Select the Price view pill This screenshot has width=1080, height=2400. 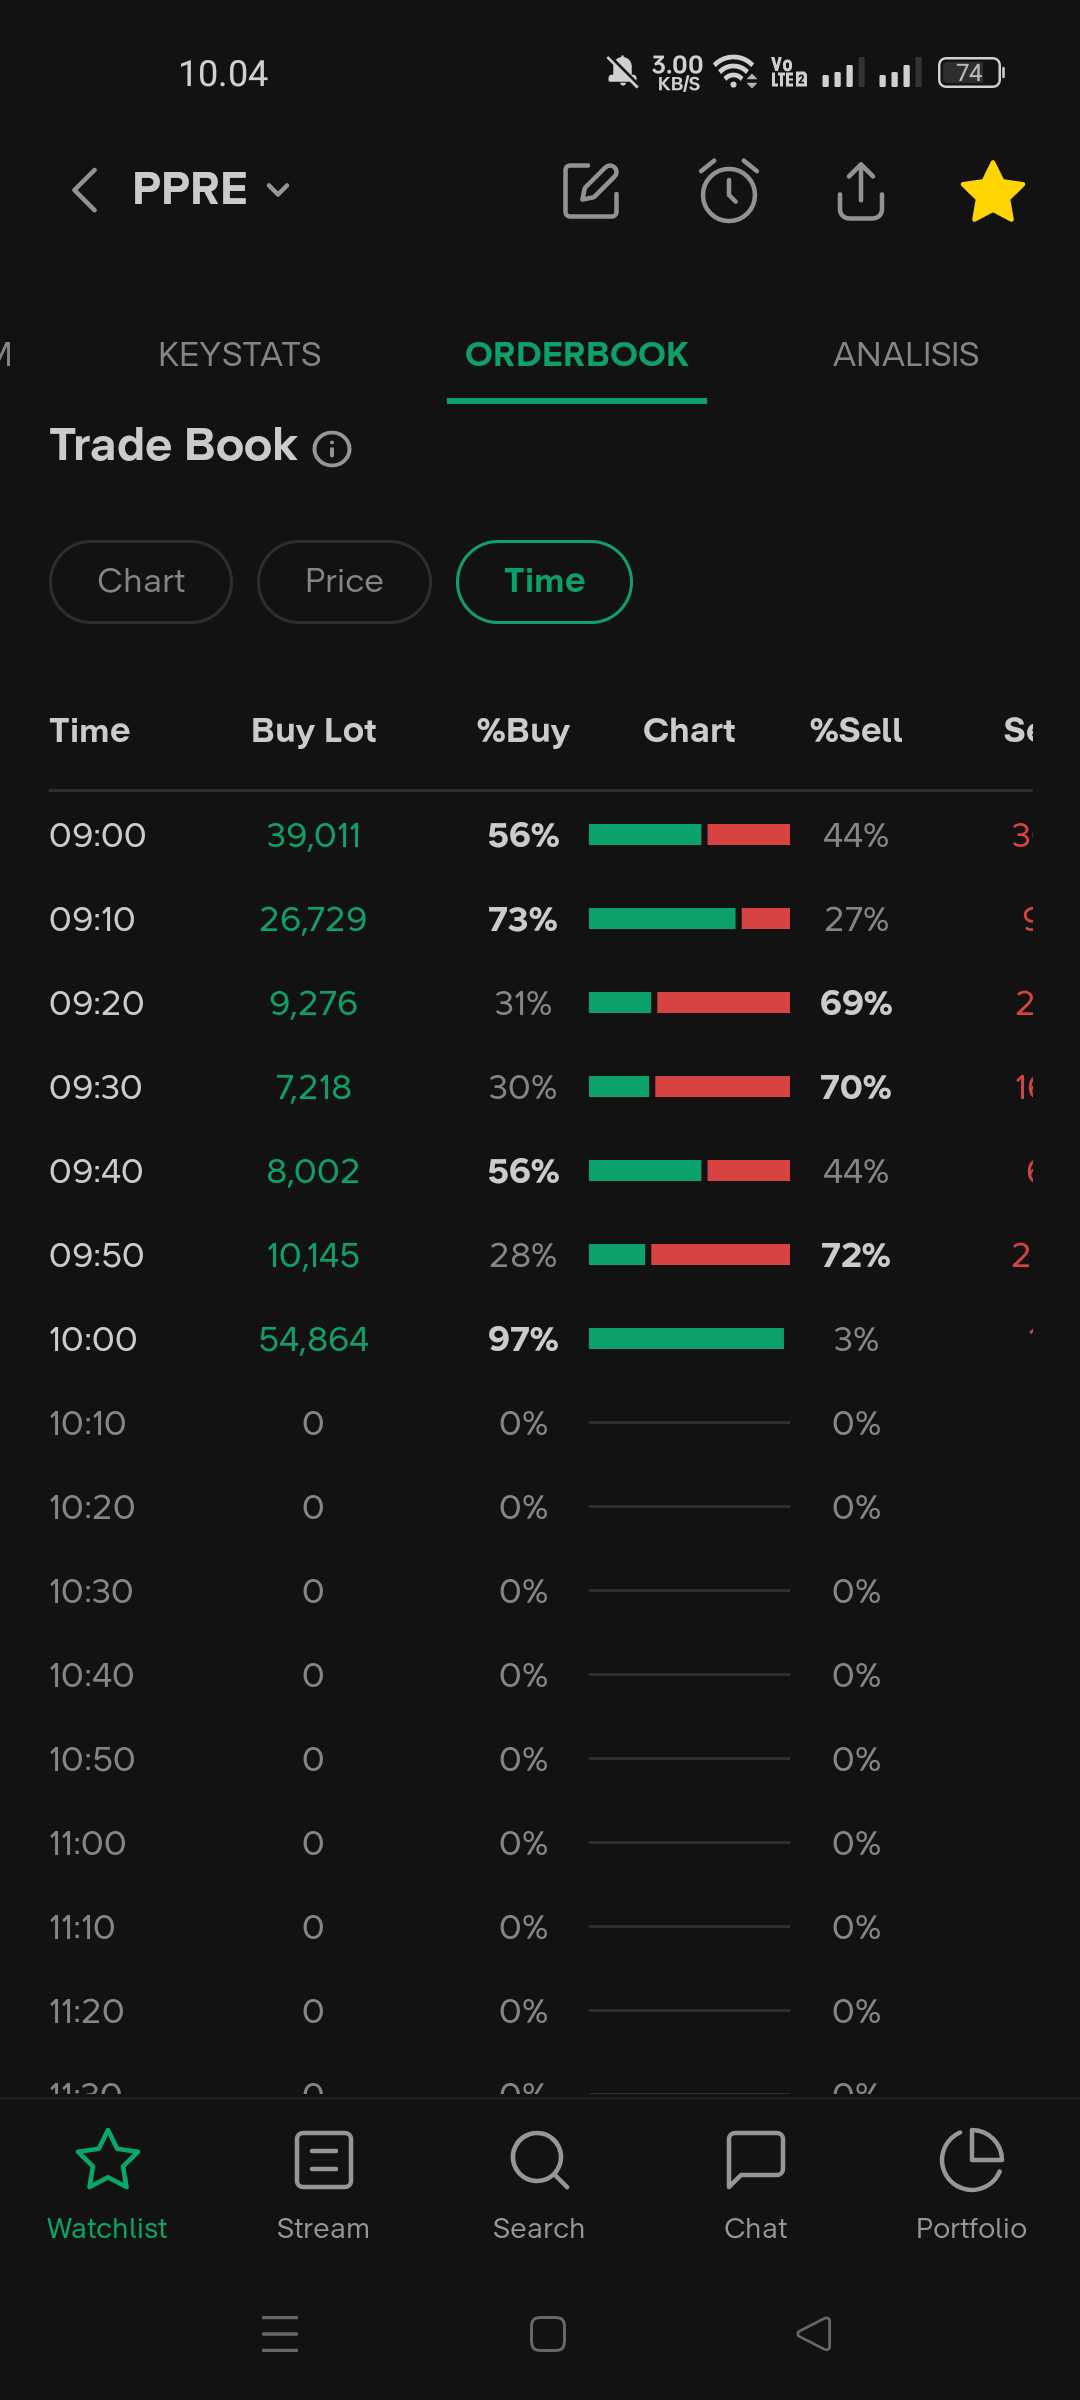(344, 581)
